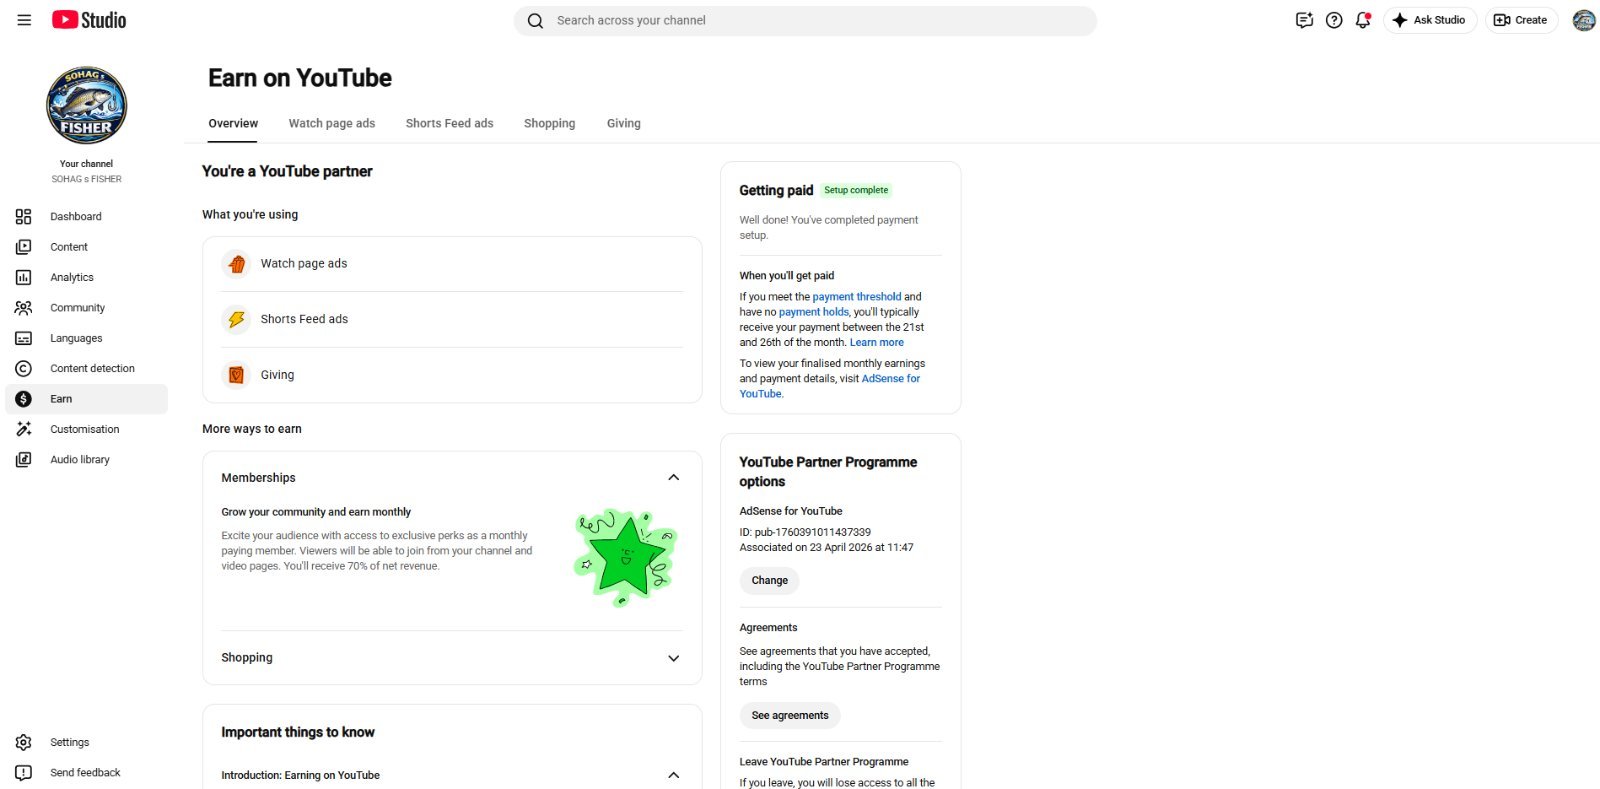Open the Help question mark icon
Viewport: 1600px width, 789px height.
pos(1334,20)
